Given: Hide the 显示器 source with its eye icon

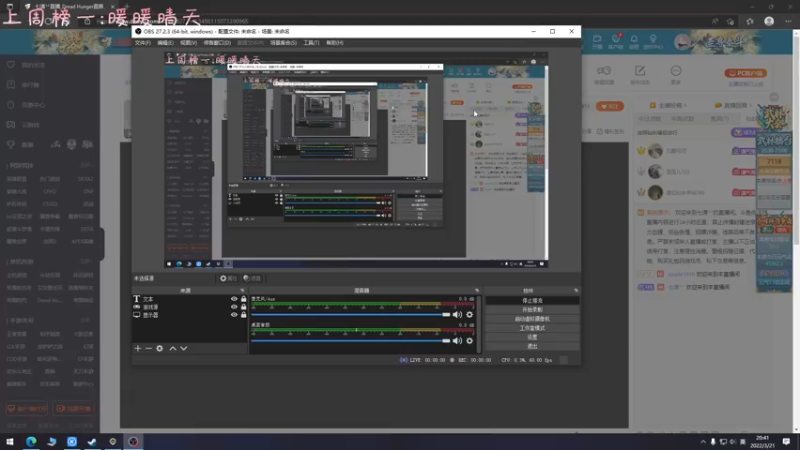Looking at the screenshot, I should coord(234,315).
